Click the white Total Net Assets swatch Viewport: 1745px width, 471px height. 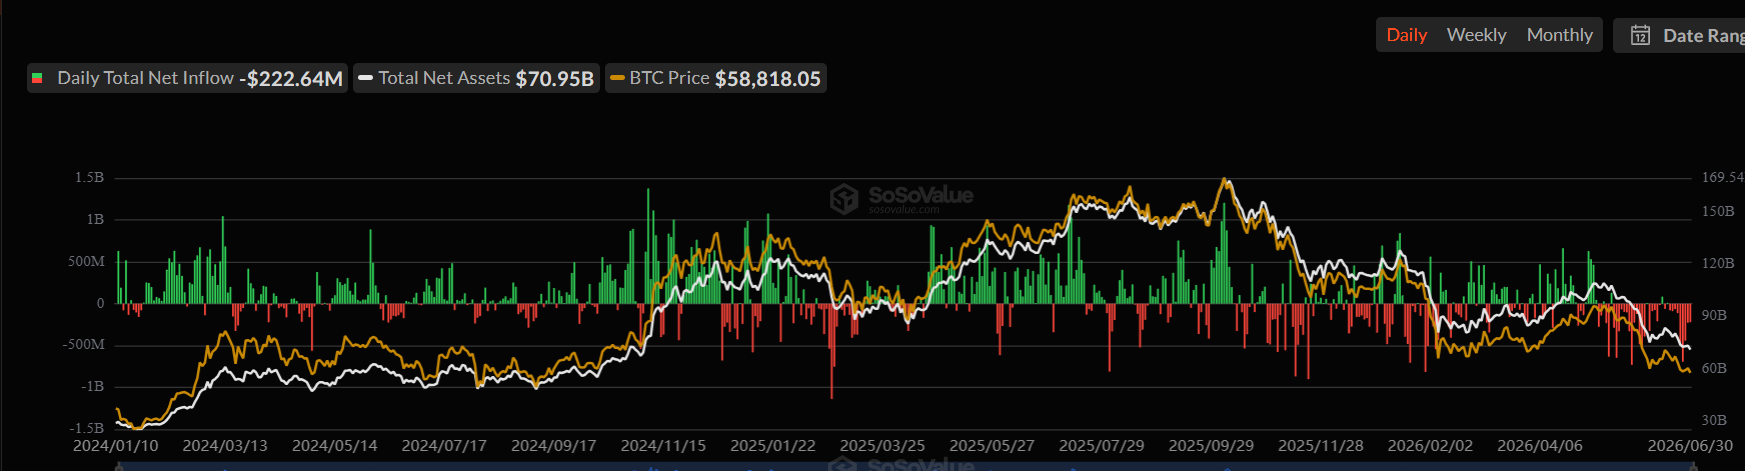366,78
